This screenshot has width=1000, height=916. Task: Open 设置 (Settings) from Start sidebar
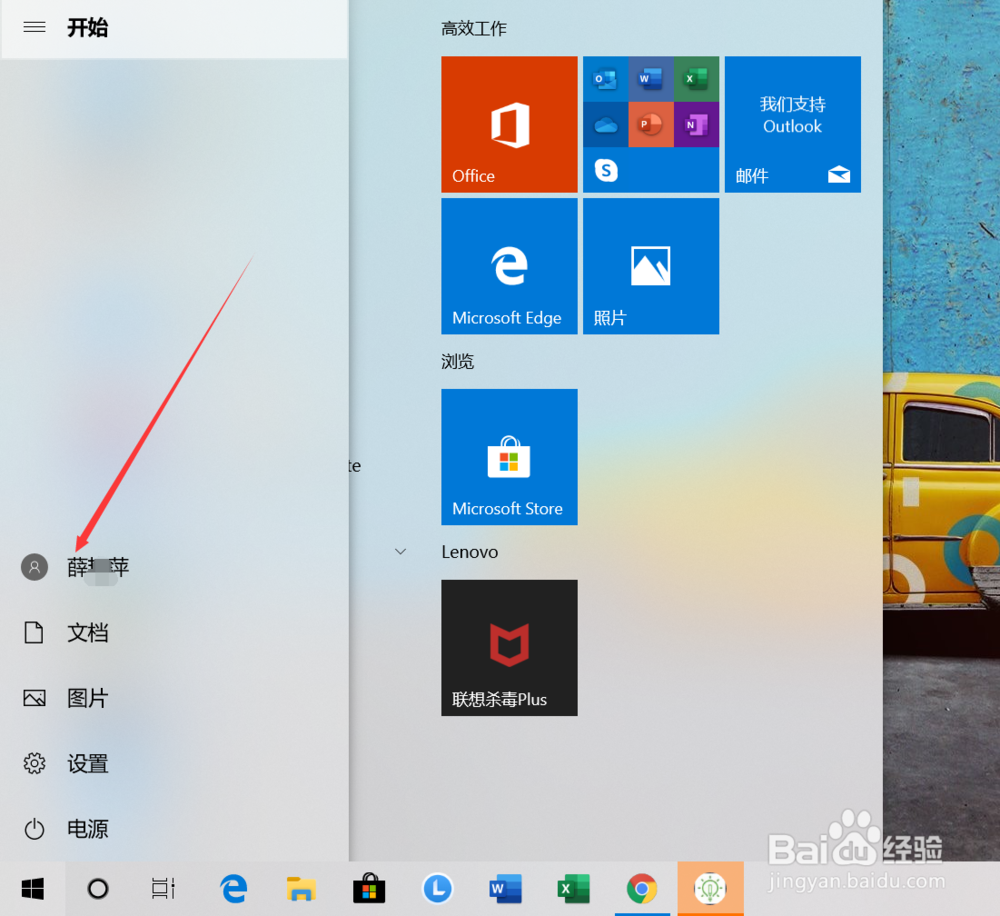tap(66, 764)
